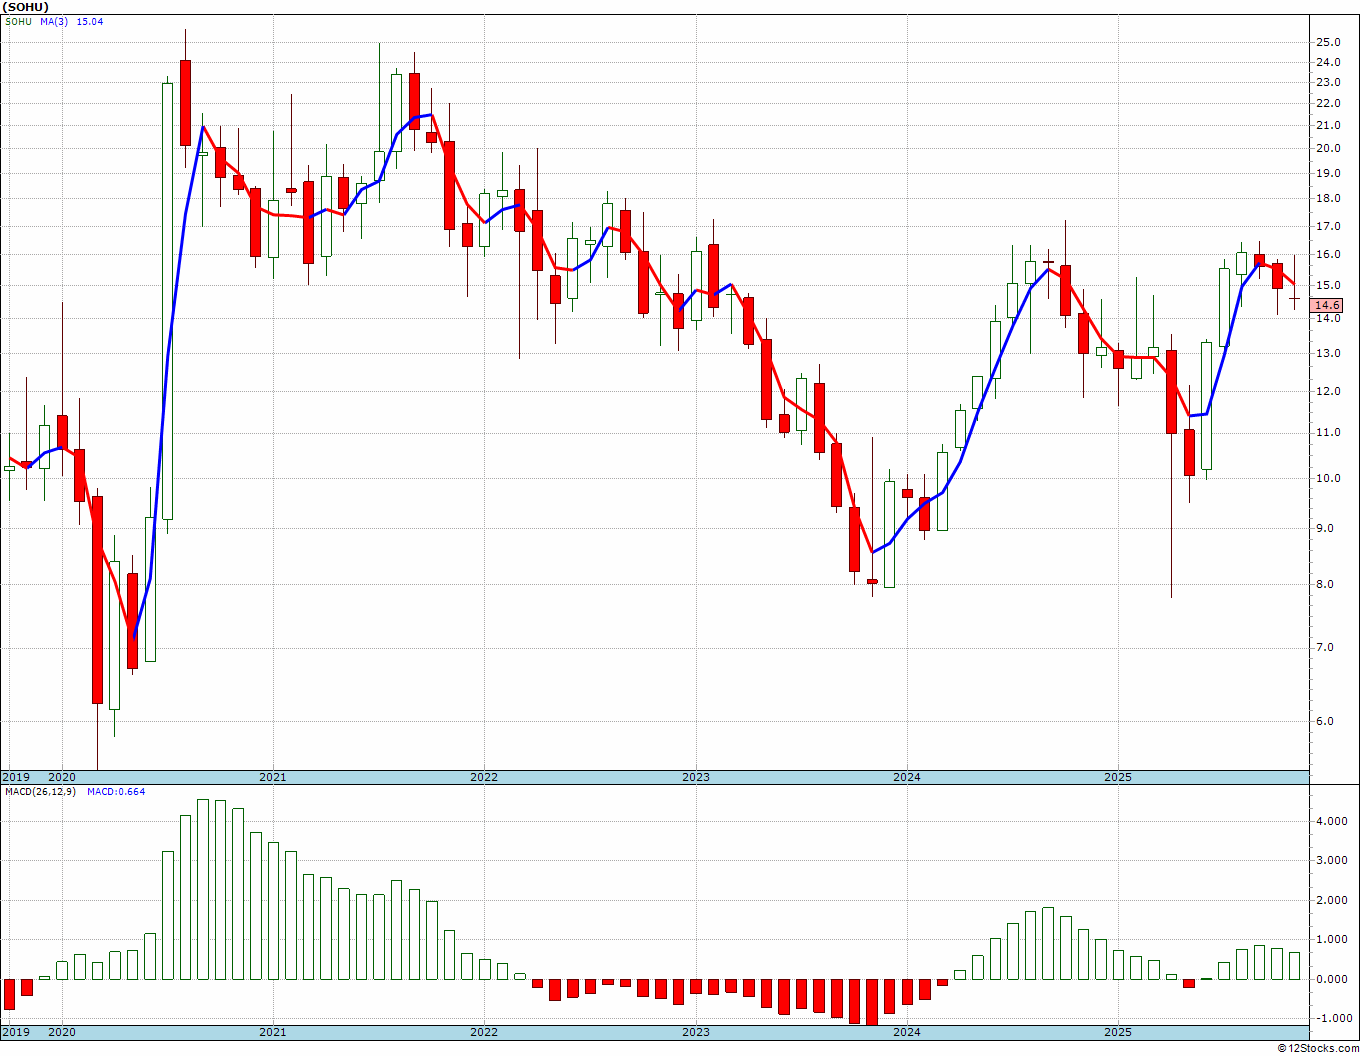Select 2025 on the MACD panel time axis
1360x1056 pixels.
[x=1118, y=1032]
